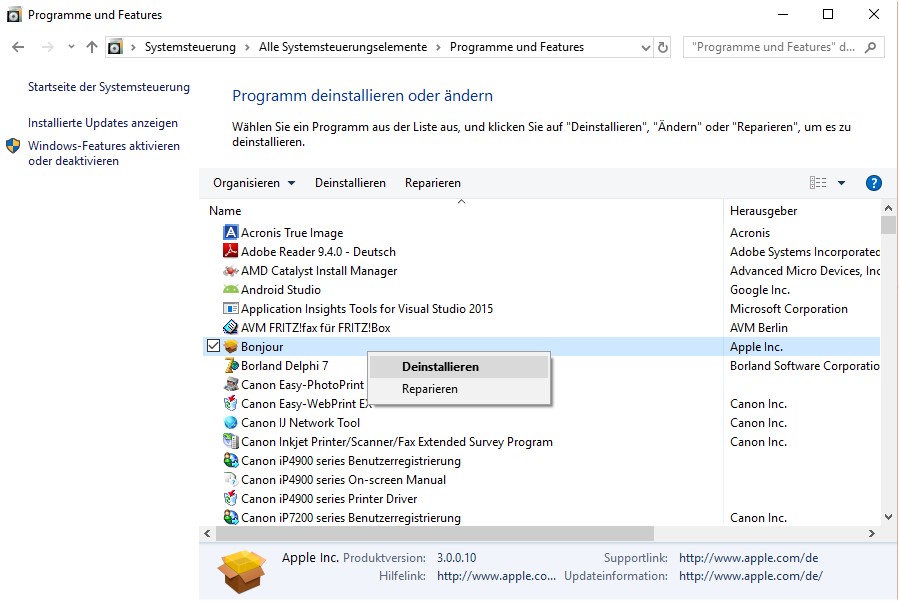899x601 pixels.
Task: Click the horizontal scrollbar thumb
Action: click(x=435, y=533)
